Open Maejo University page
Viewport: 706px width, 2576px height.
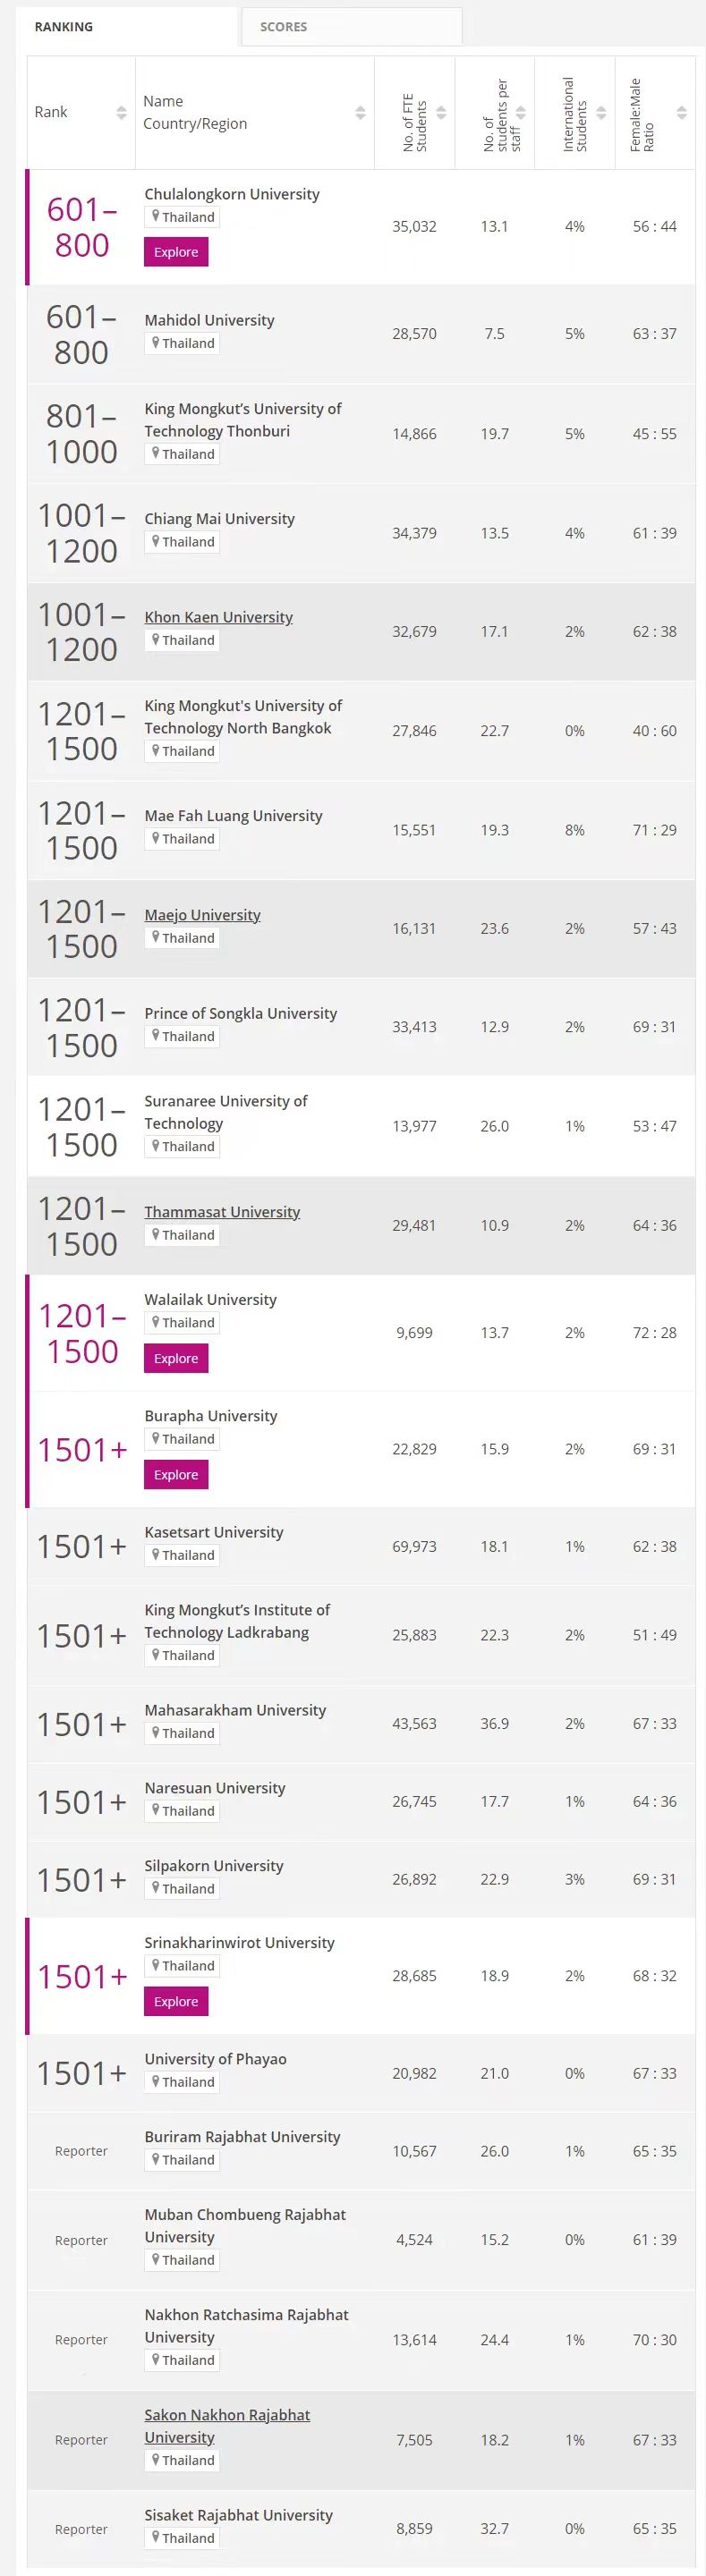(202, 915)
